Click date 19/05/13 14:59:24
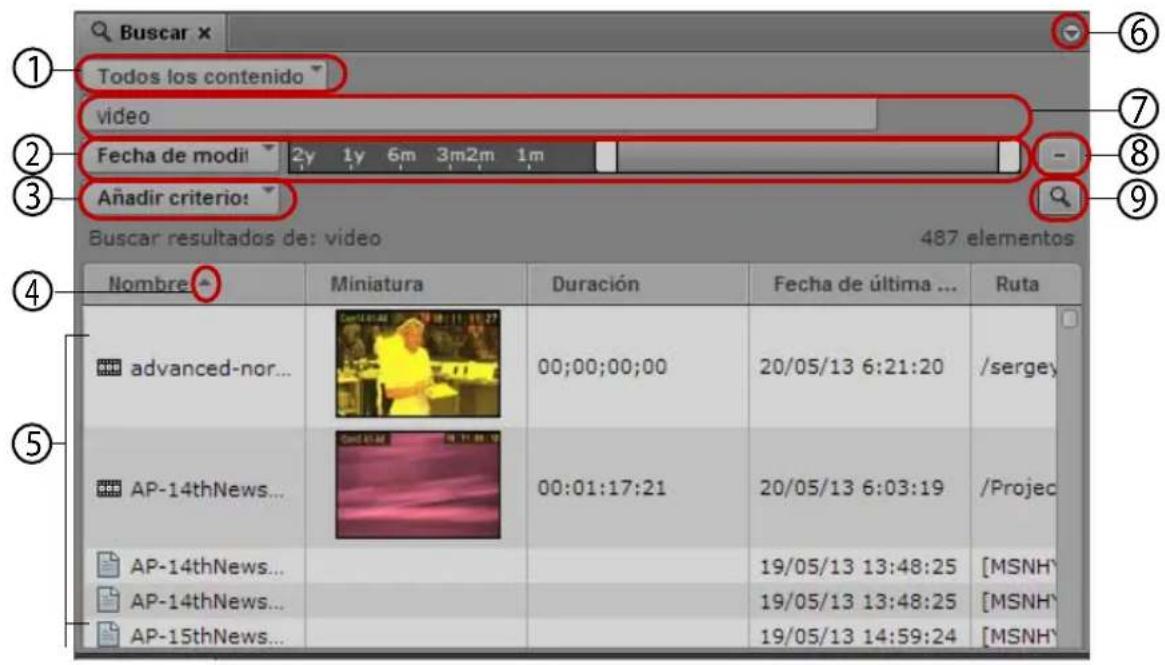The width and height of the screenshot is (1165, 665). click(857, 637)
